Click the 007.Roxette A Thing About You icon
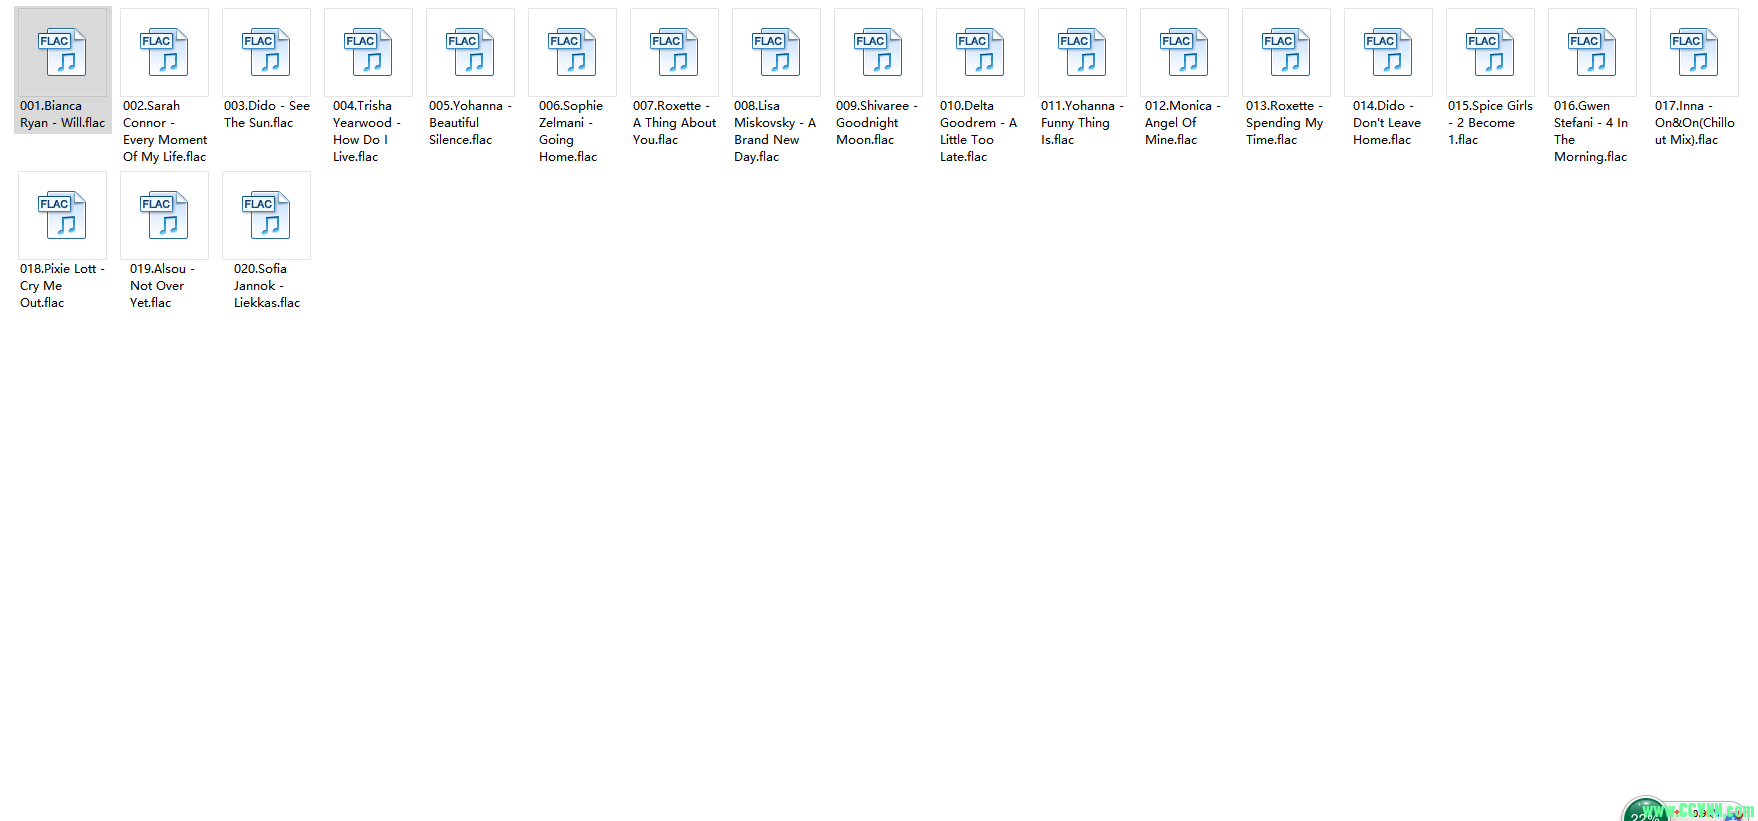 tap(674, 53)
